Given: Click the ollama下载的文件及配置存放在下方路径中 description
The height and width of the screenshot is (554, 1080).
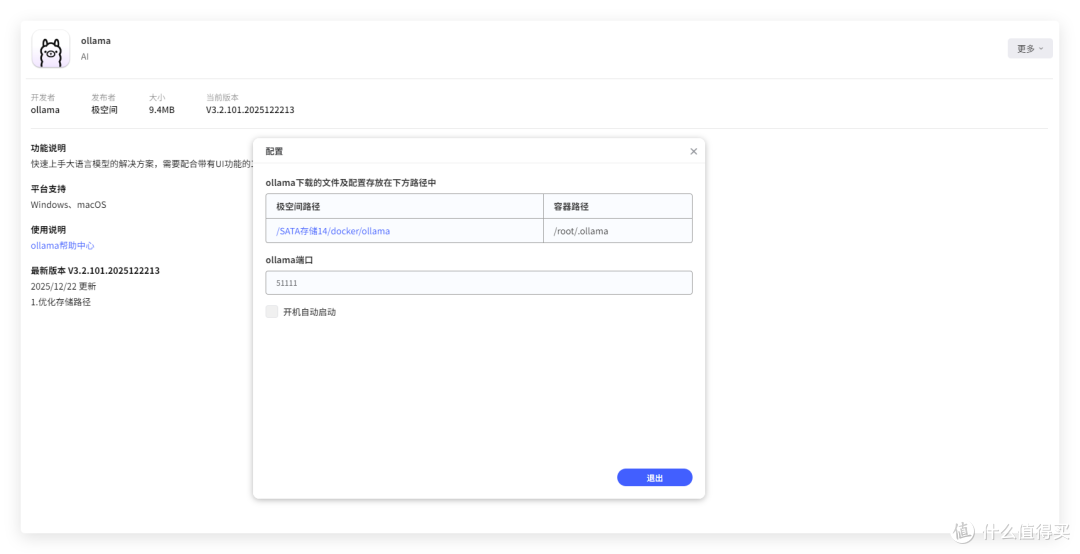Looking at the screenshot, I should [351, 183].
